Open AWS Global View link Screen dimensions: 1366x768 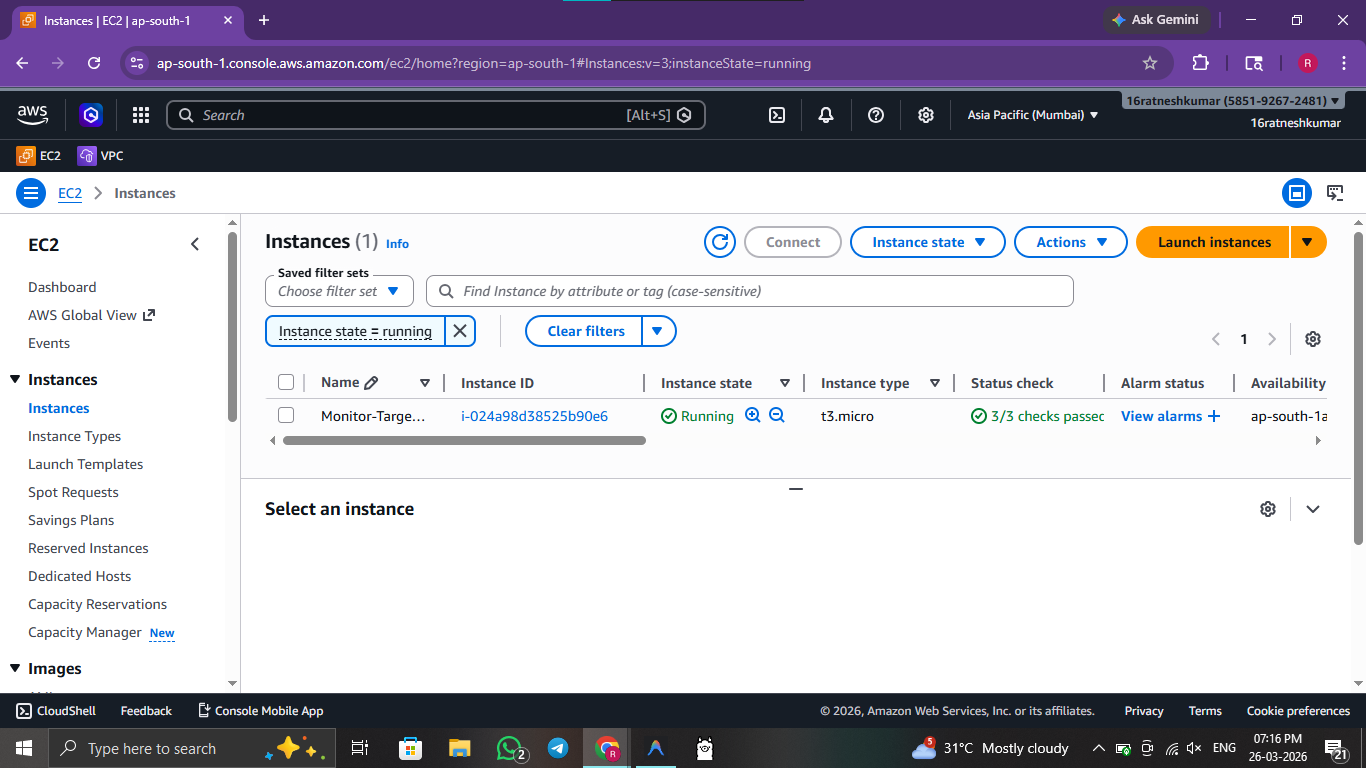[91, 315]
